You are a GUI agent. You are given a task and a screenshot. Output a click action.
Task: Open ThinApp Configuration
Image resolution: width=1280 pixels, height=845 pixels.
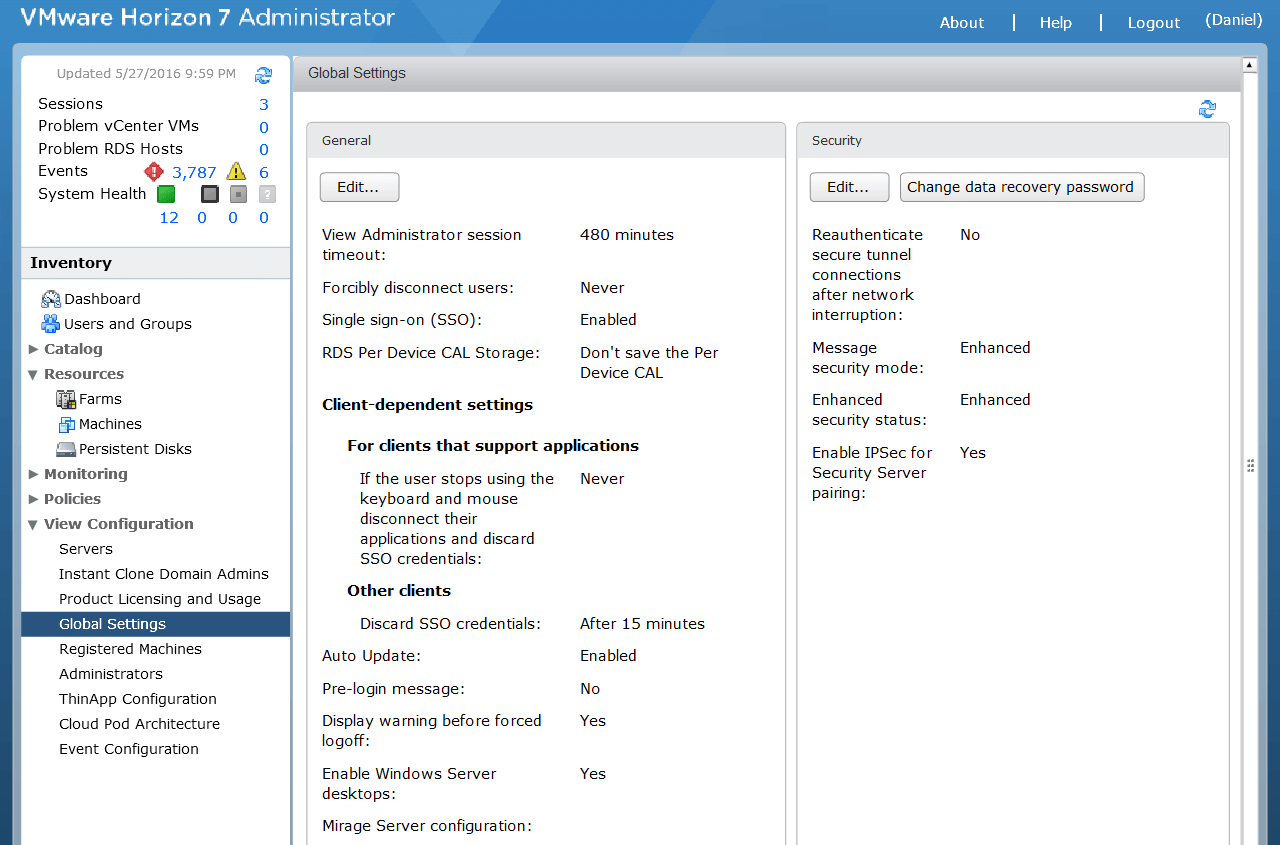138,699
